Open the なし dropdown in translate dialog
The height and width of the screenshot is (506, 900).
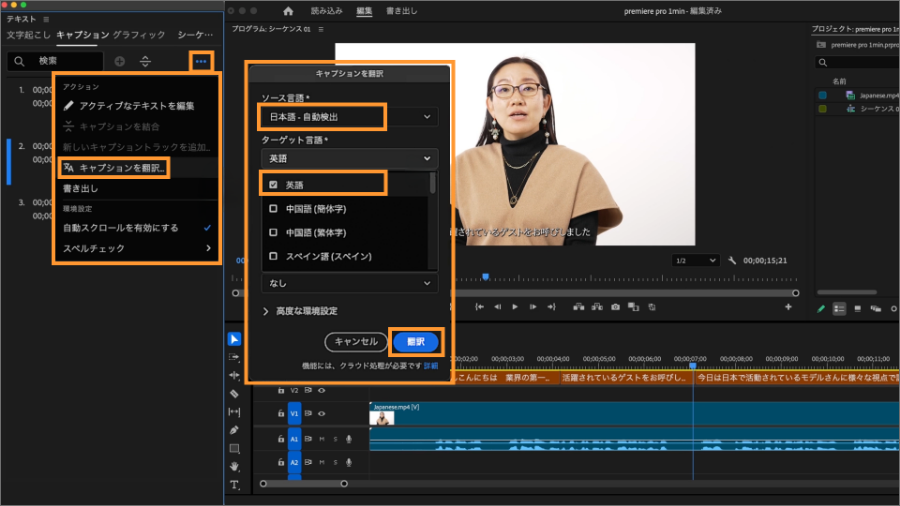(349, 283)
